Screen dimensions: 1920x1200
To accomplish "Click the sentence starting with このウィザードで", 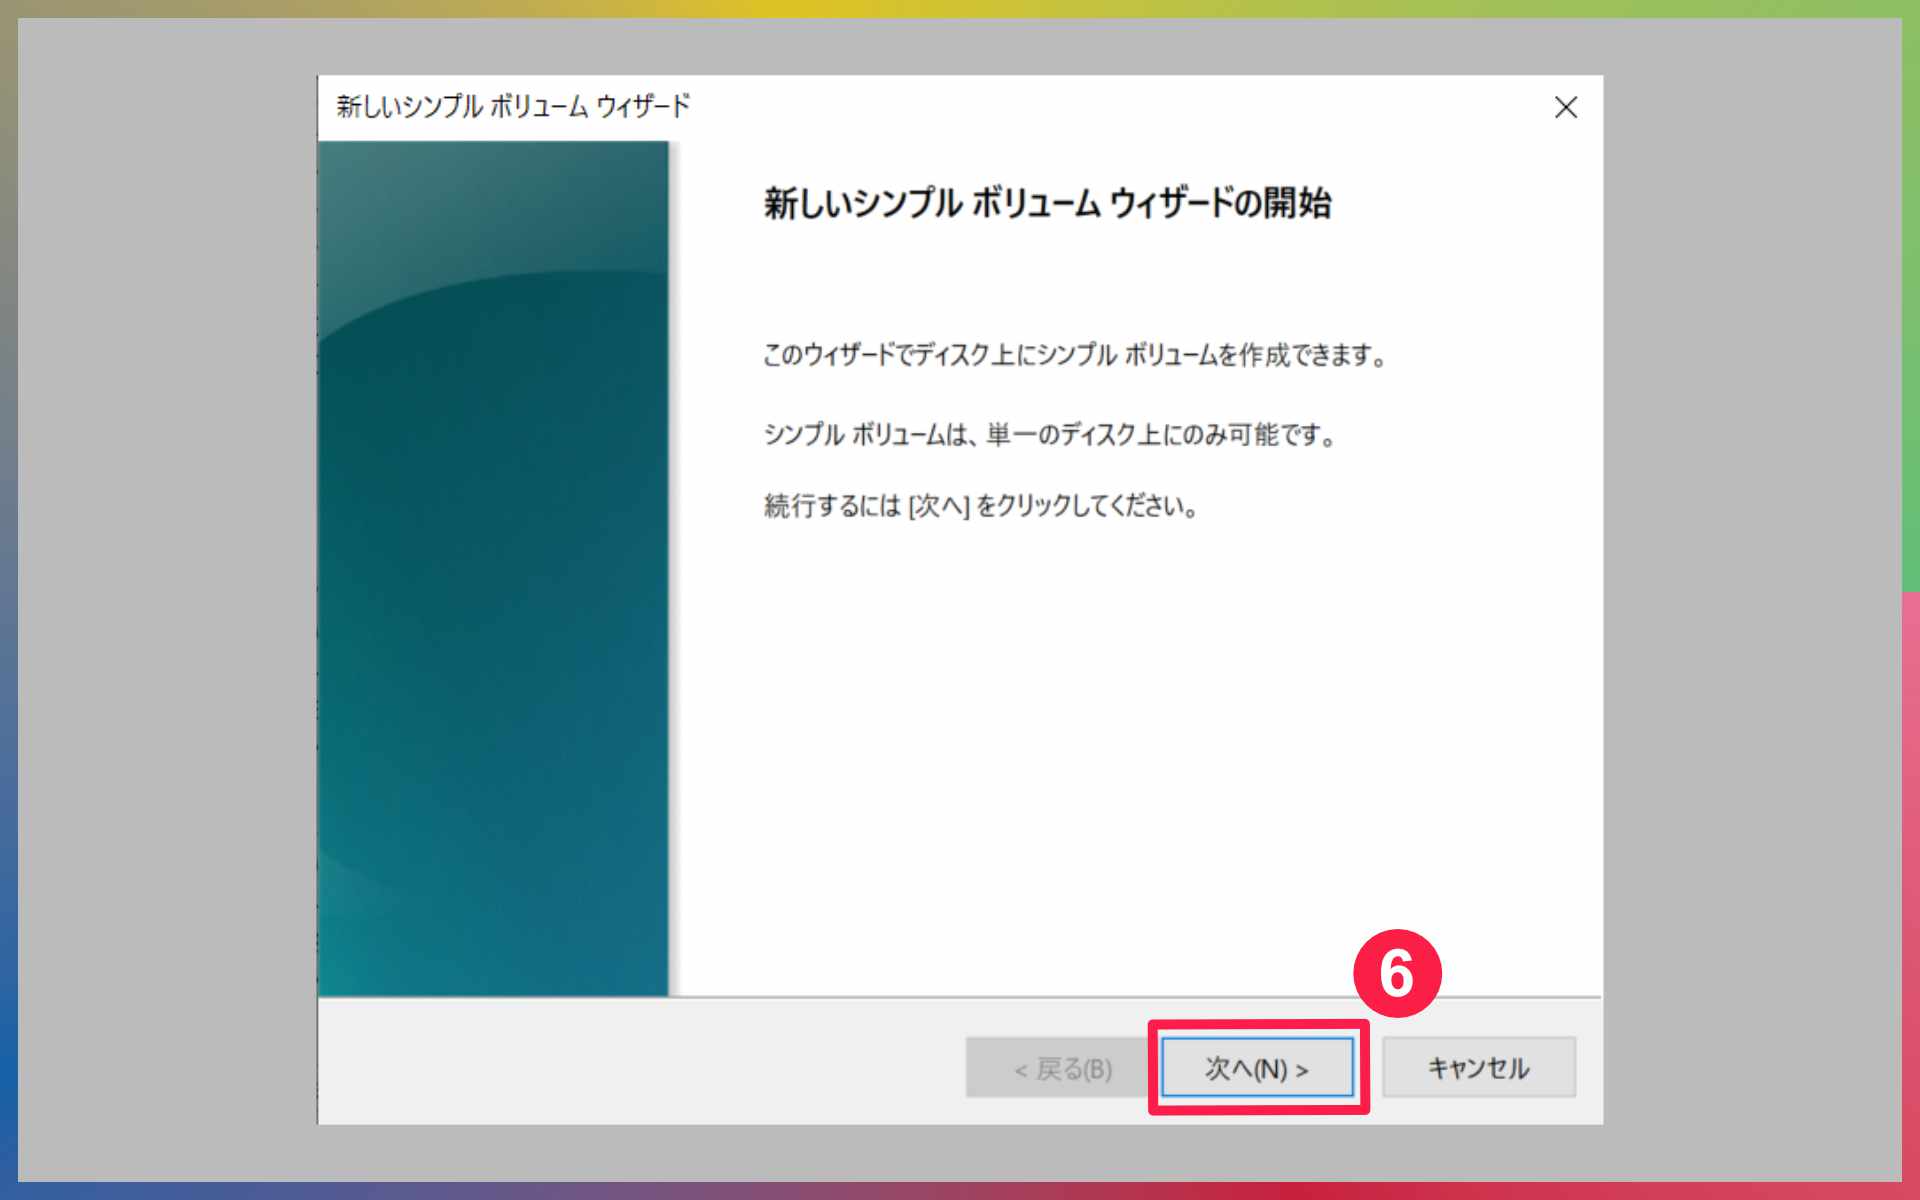I will tap(1073, 355).
